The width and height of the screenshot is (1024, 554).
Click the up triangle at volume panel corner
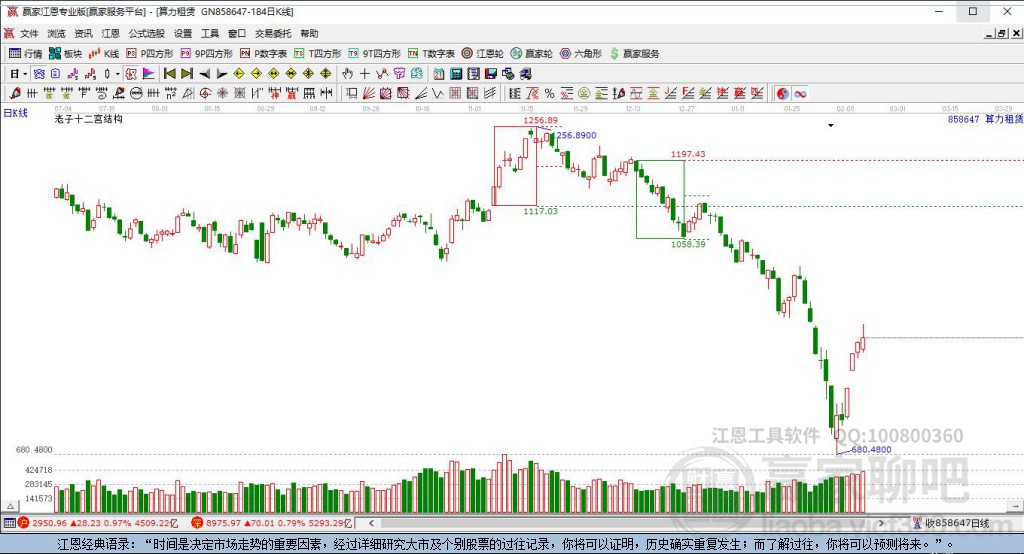[x=10, y=506]
